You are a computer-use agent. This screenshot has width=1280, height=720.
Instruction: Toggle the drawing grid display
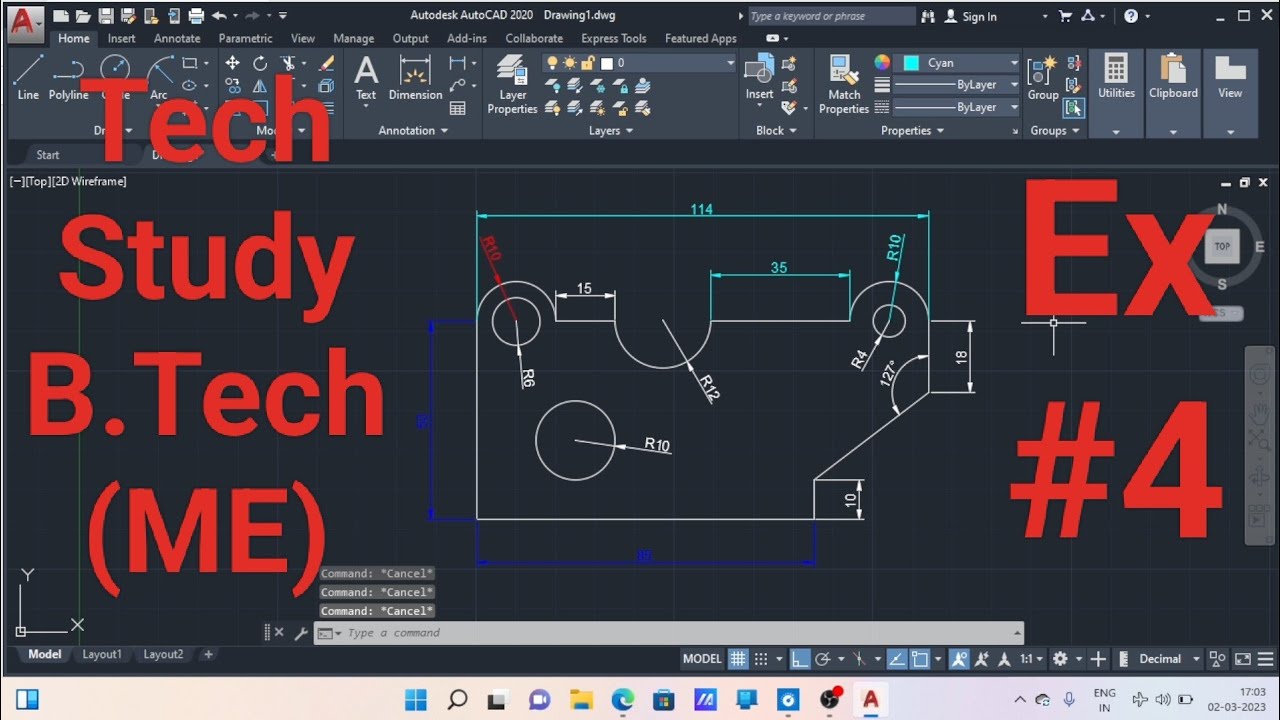coord(738,659)
